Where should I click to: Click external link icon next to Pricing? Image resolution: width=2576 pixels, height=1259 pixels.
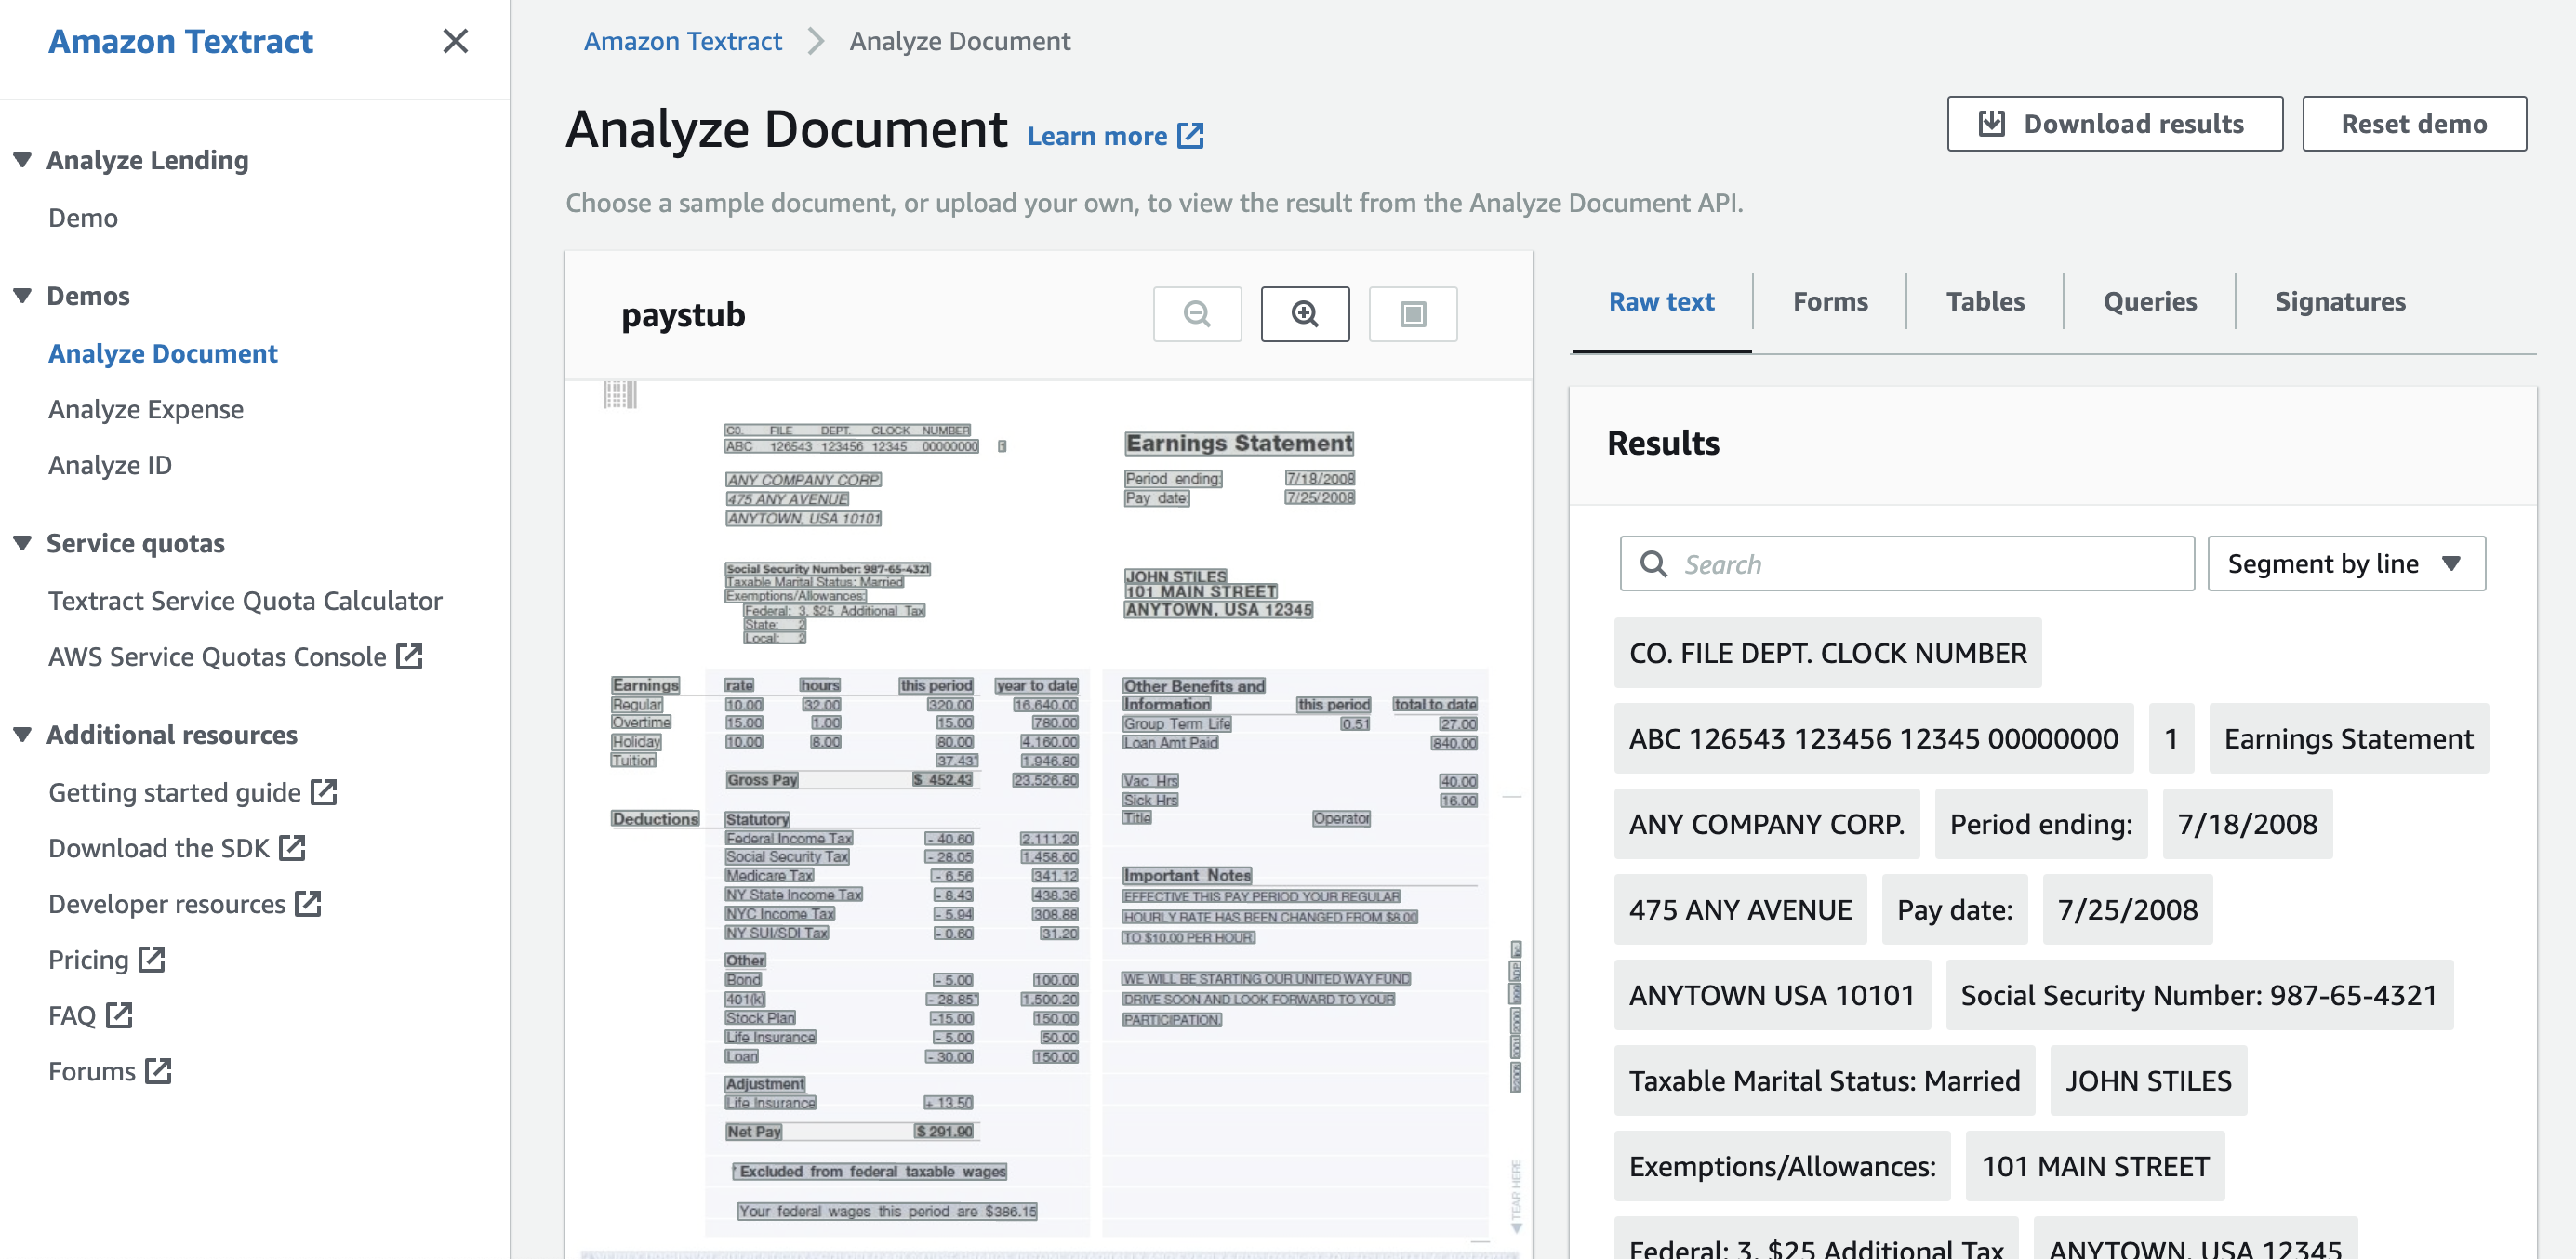(x=152, y=959)
